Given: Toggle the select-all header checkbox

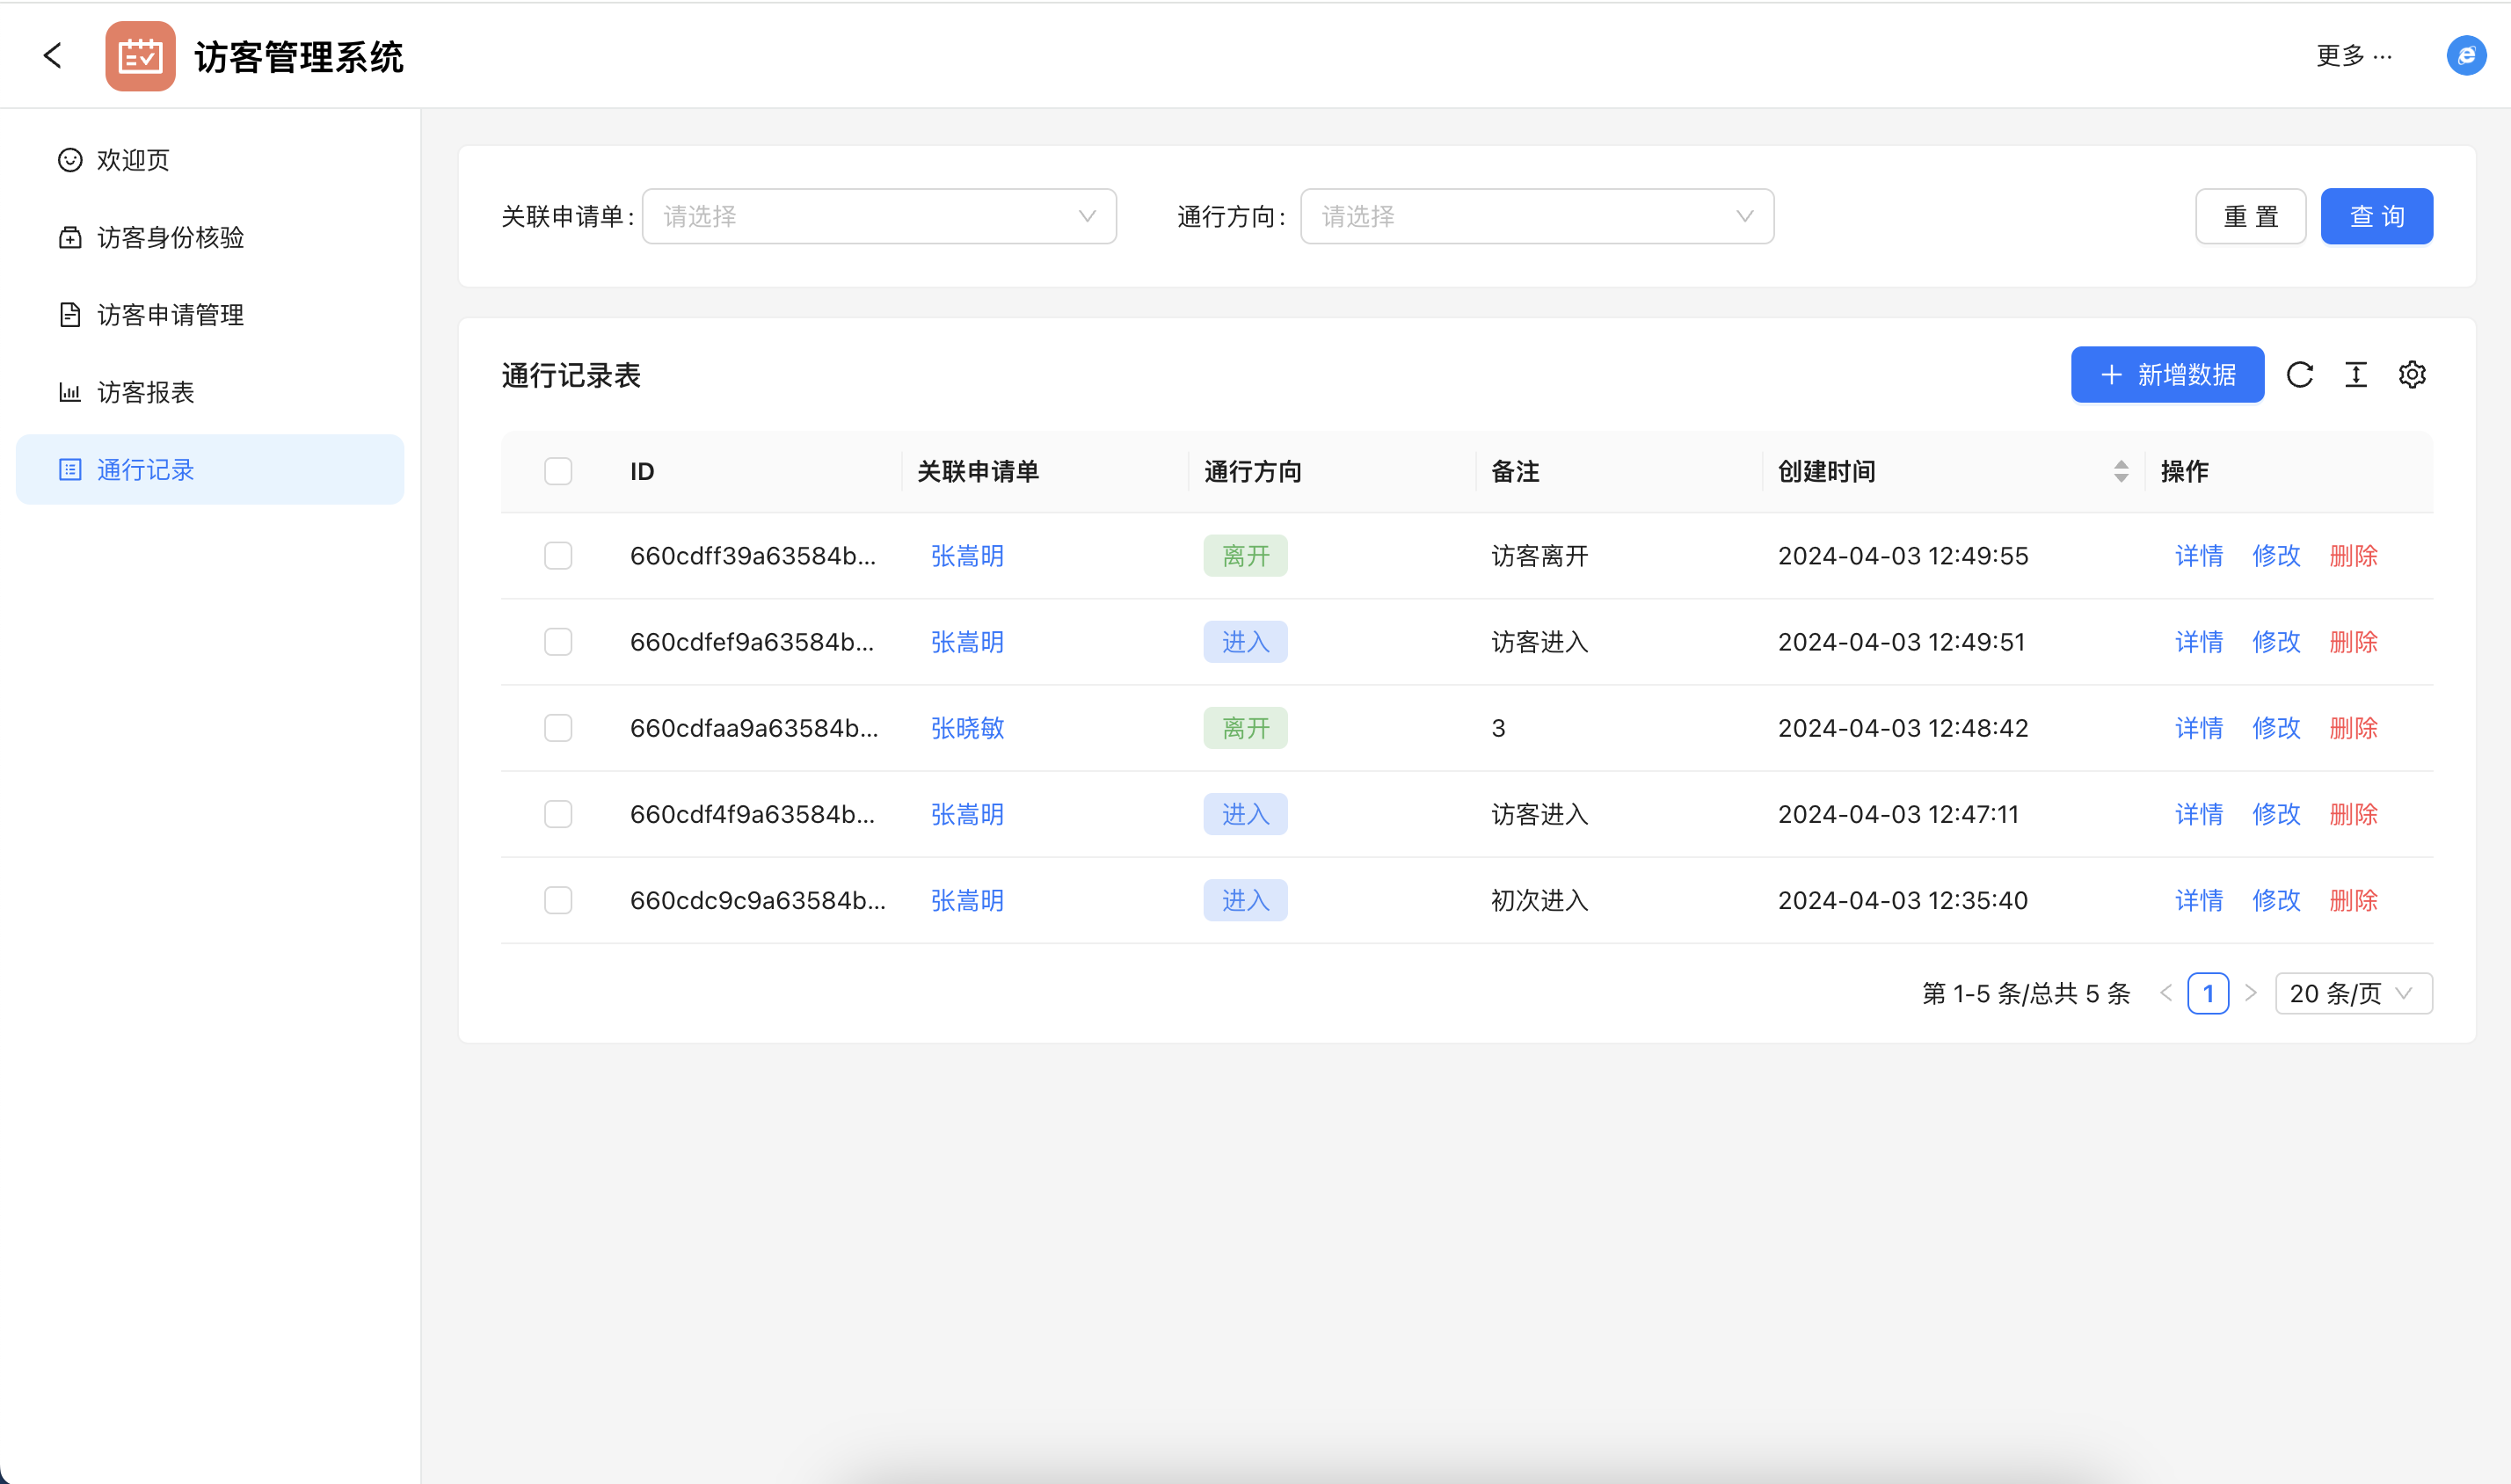Looking at the screenshot, I should 558,472.
